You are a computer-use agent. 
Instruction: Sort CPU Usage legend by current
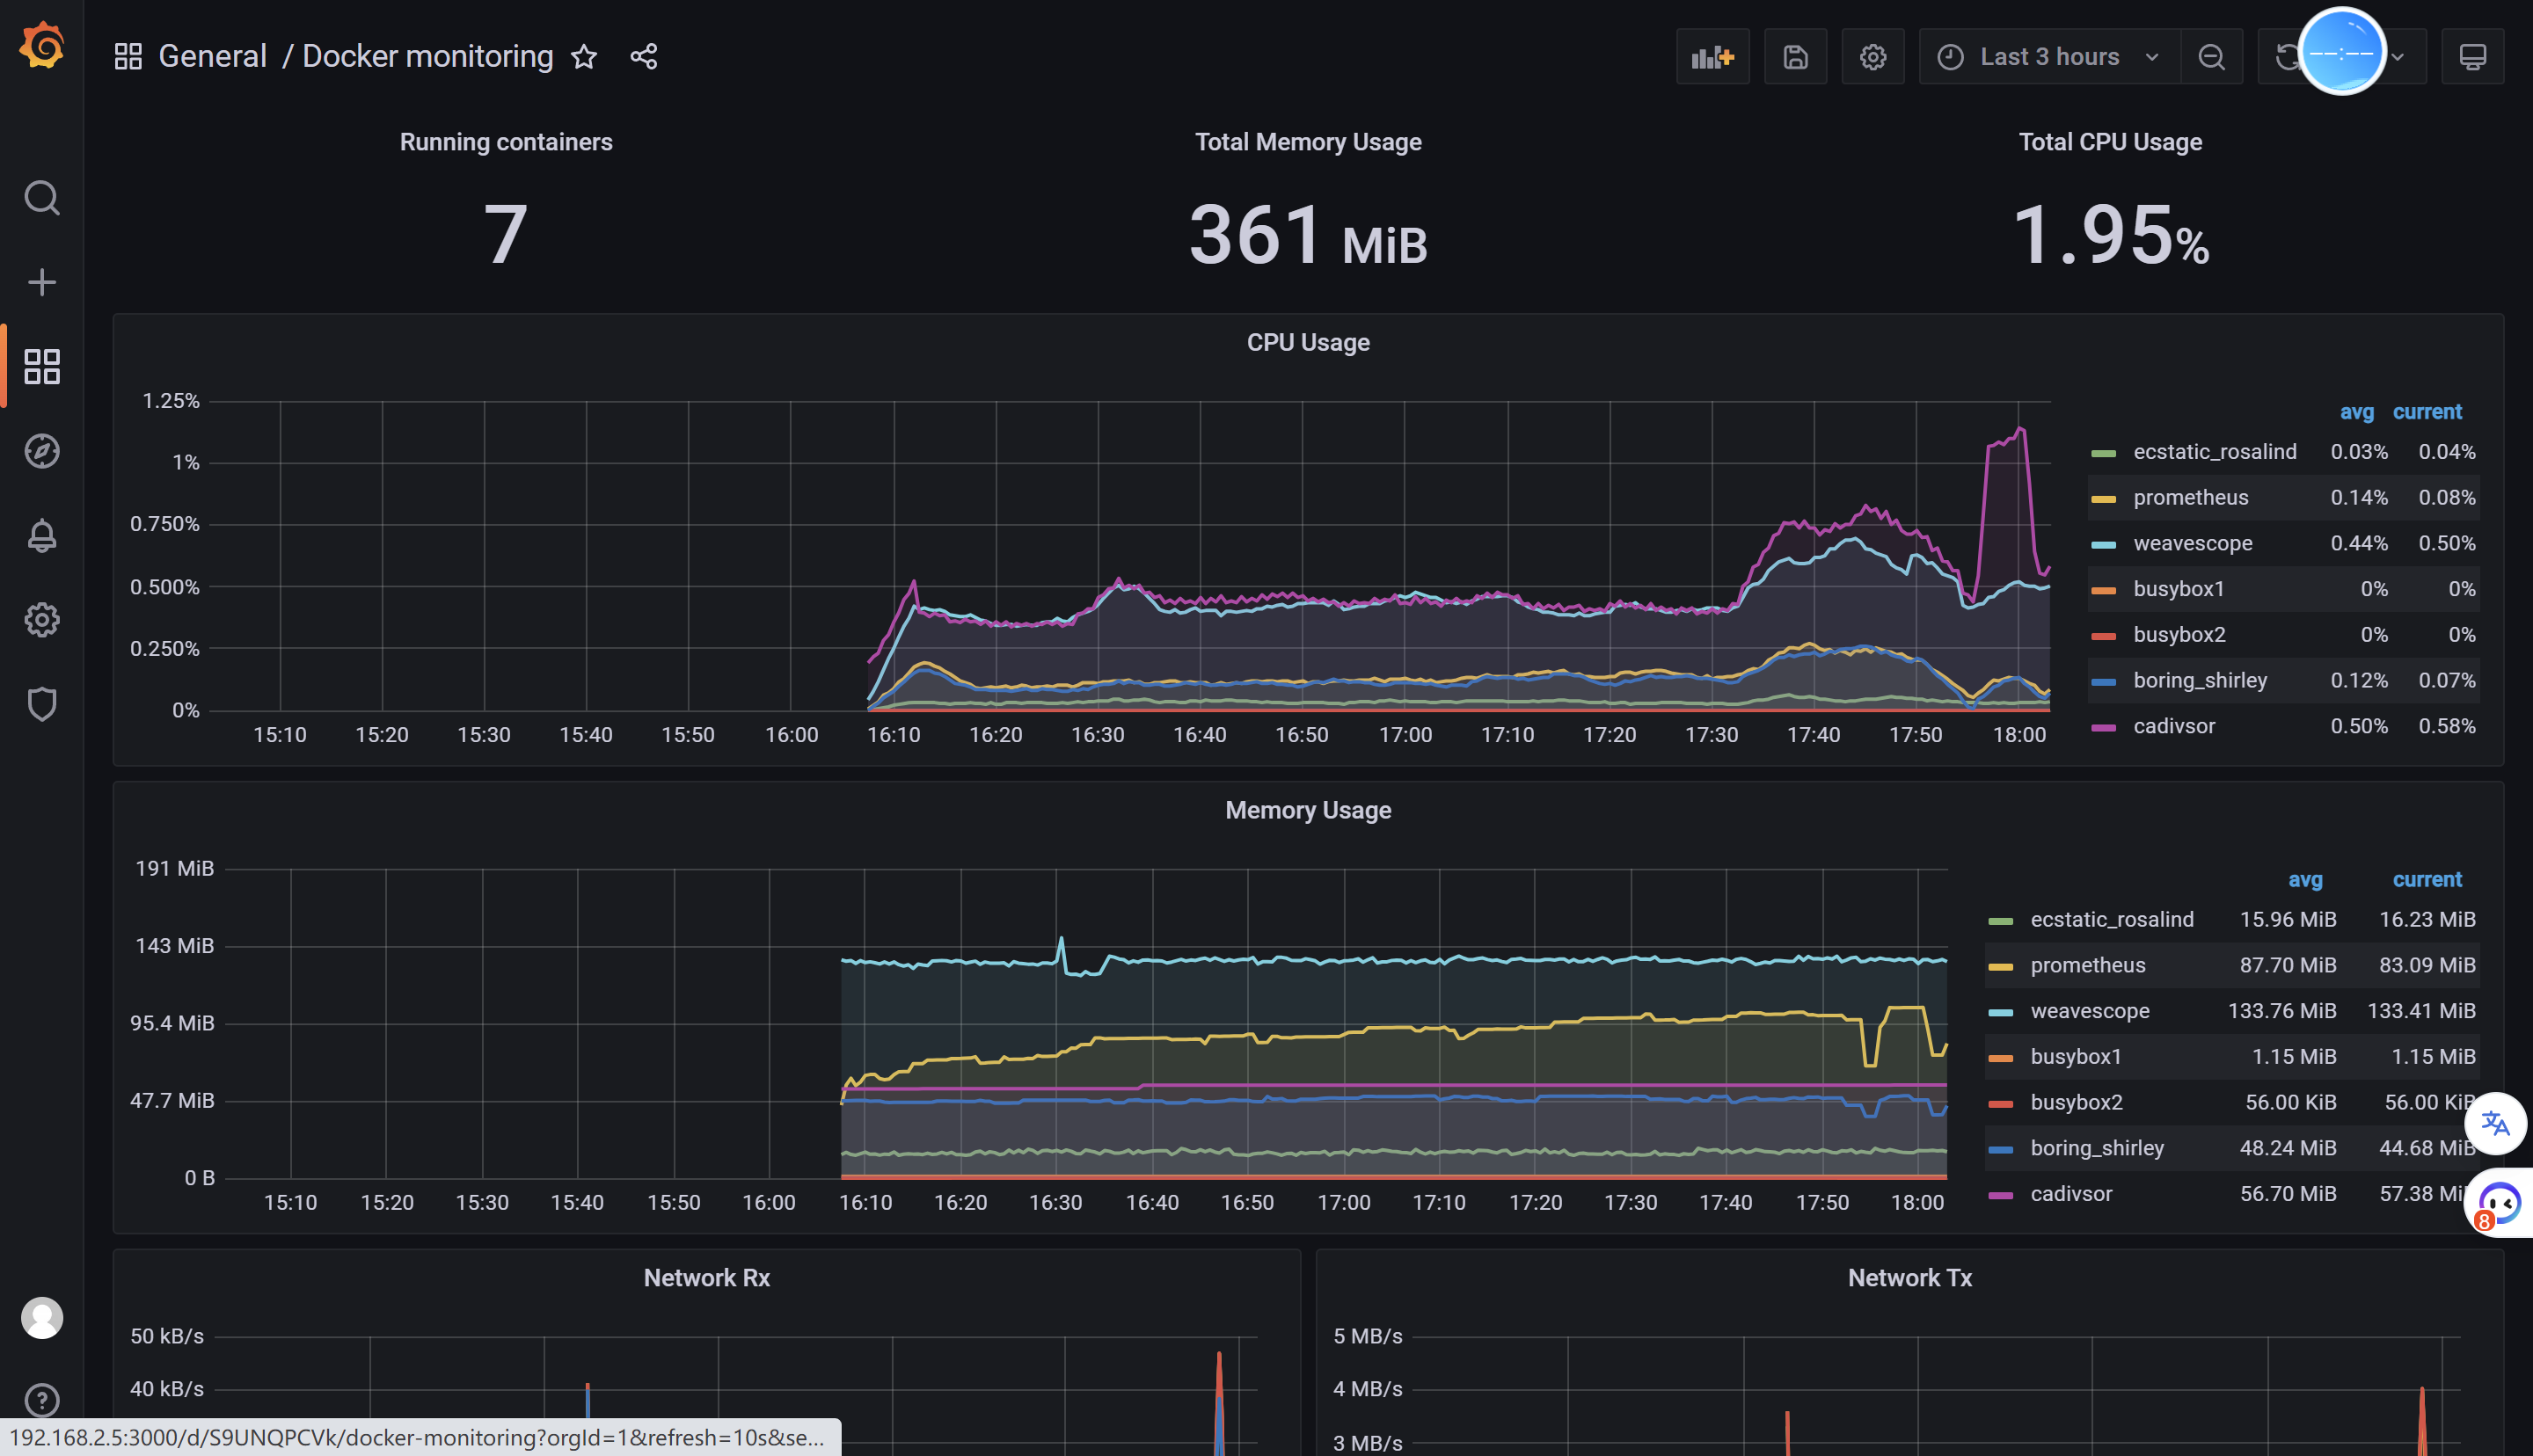pyautogui.click(x=2427, y=412)
